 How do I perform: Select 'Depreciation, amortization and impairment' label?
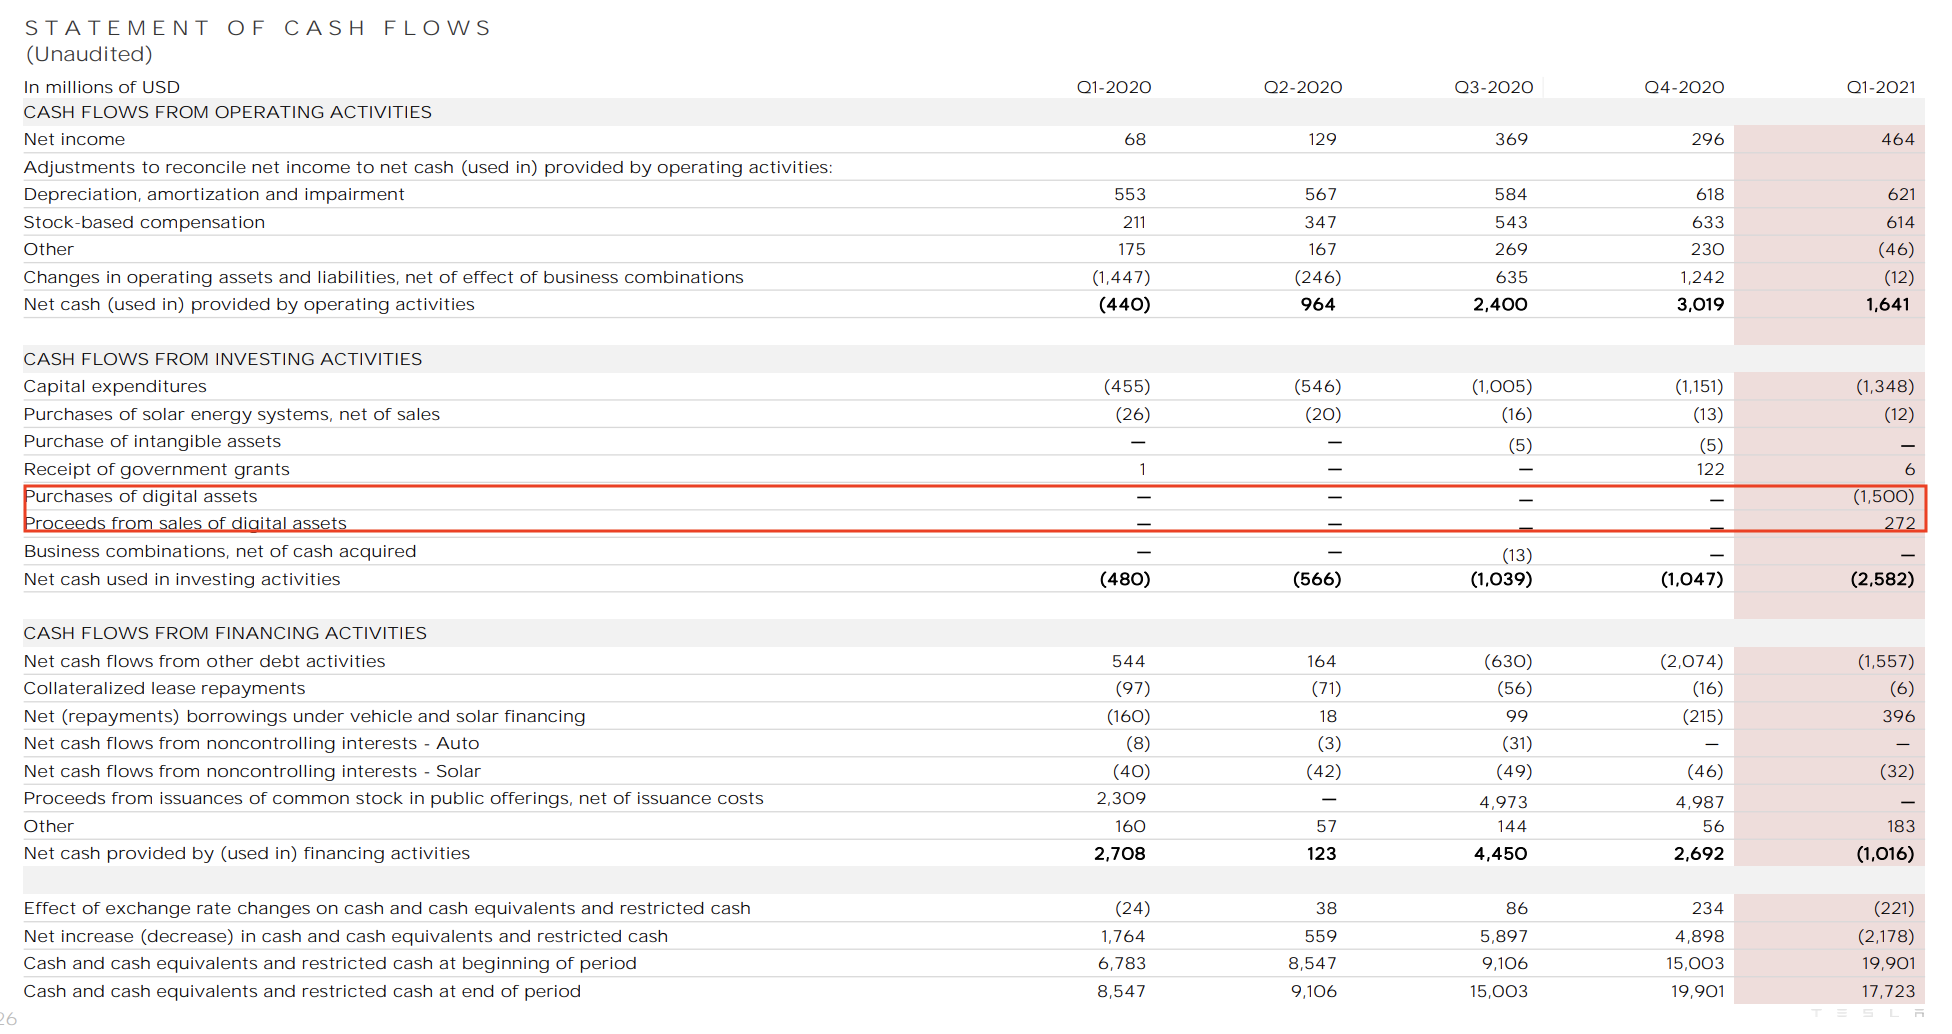(214, 194)
